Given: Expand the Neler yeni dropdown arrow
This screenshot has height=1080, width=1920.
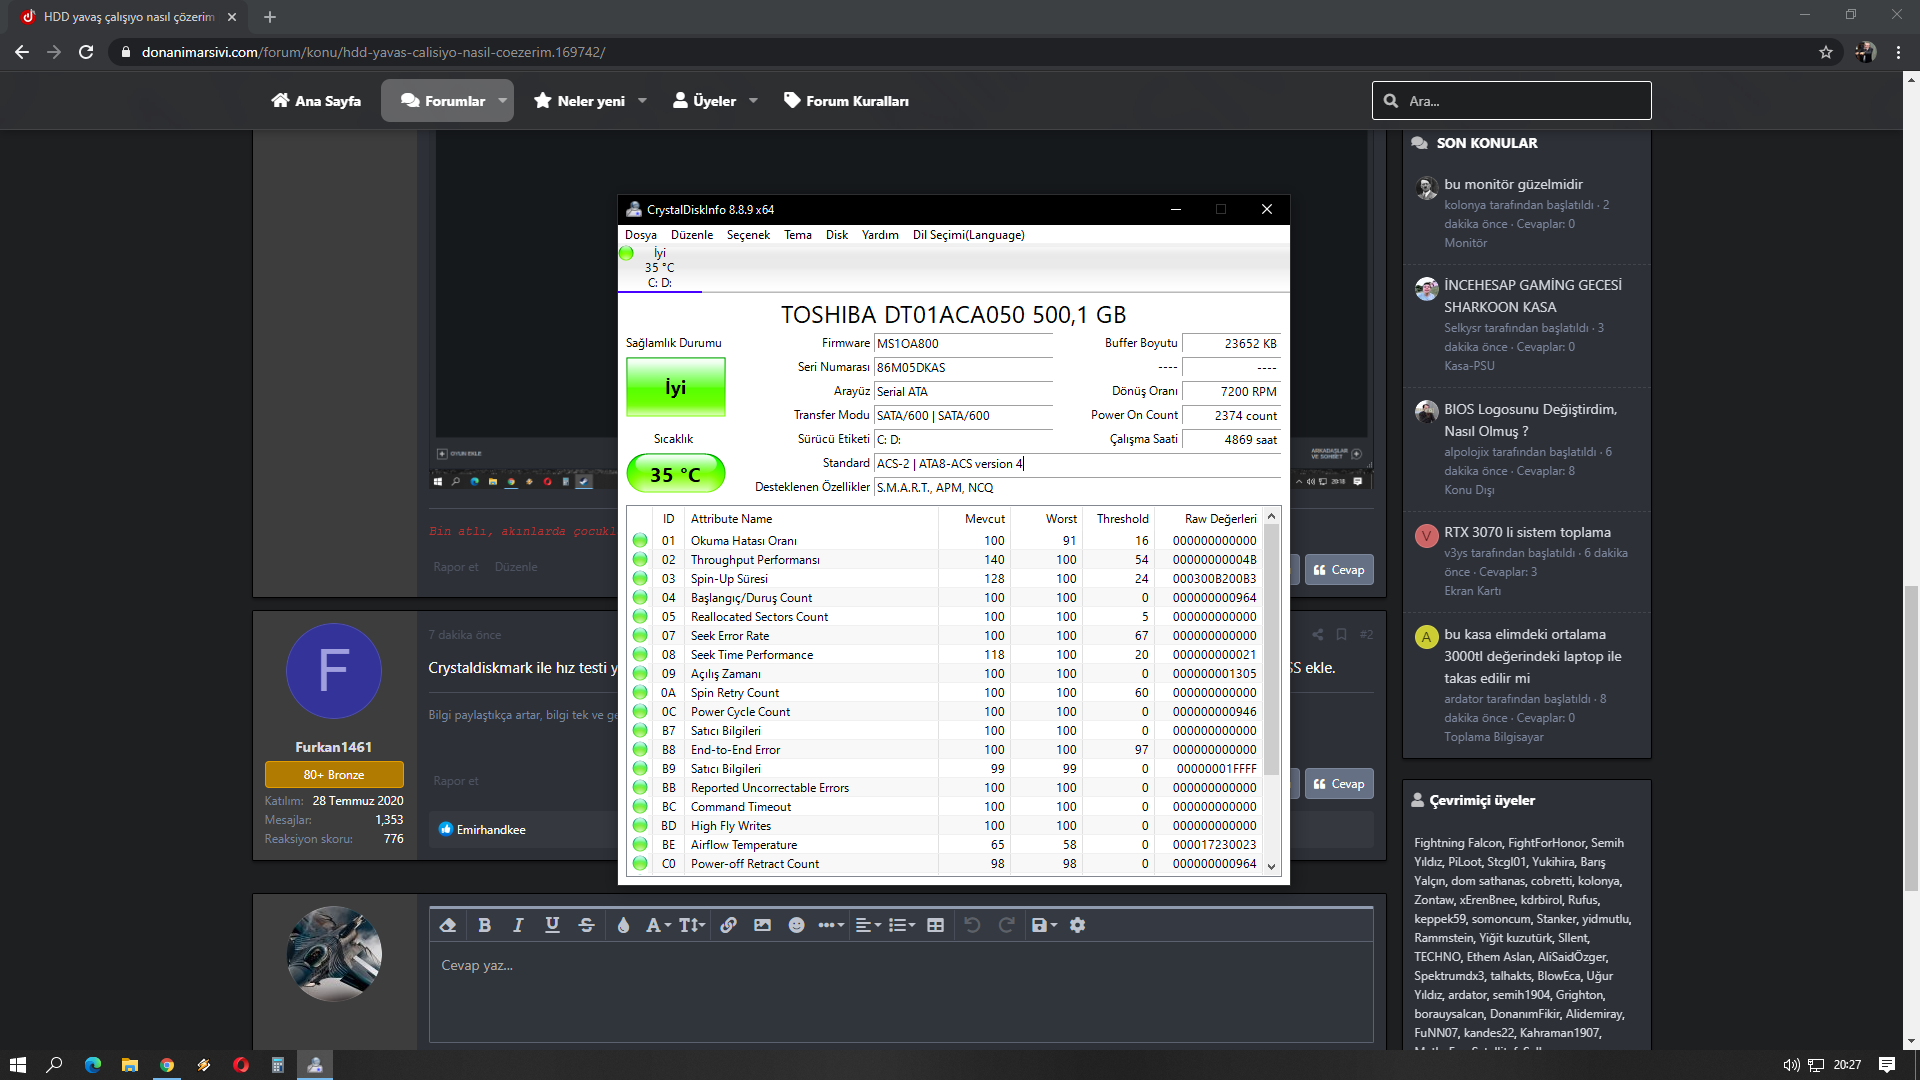Looking at the screenshot, I should coord(642,101).
